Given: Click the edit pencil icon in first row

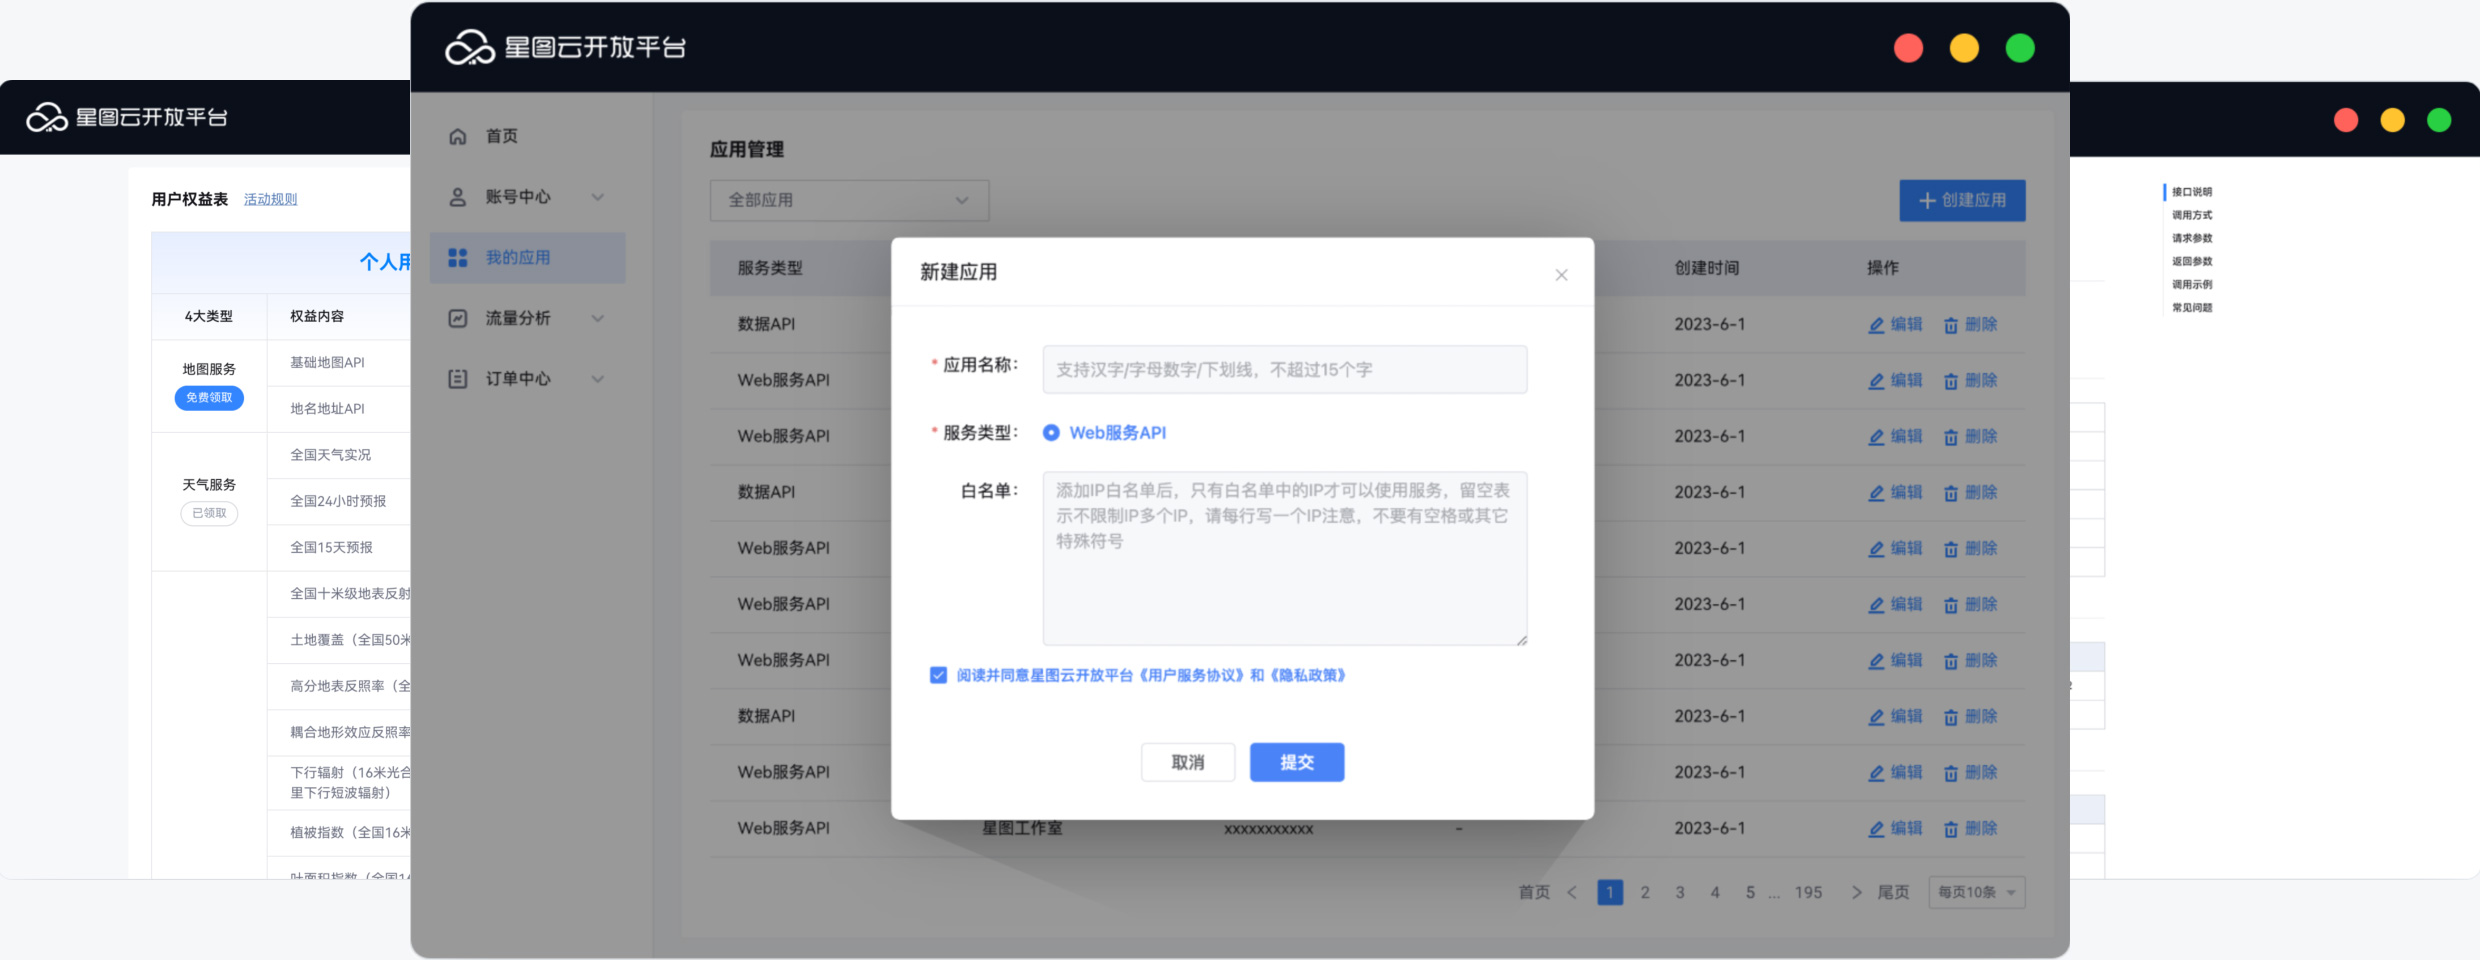Looking at the screenshot, I should [1876, 325].
